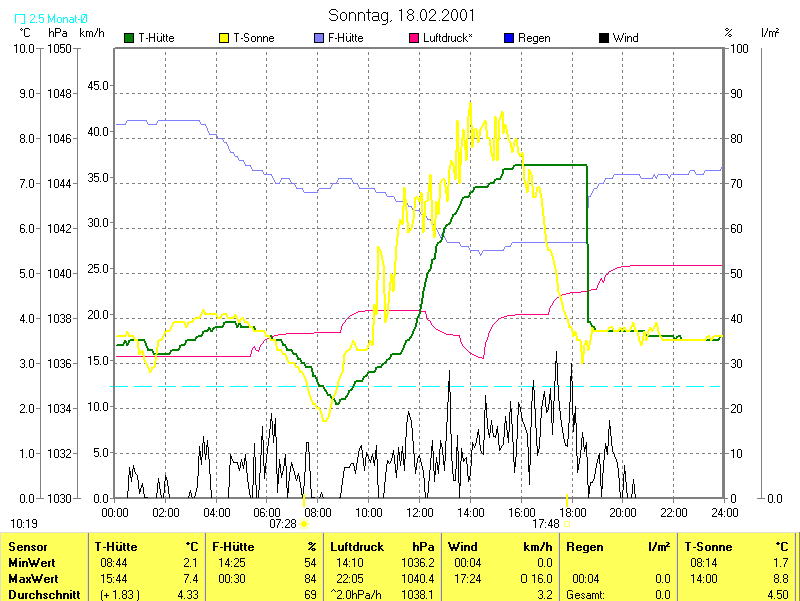Click the sunset icon beside 17:48
This screenshot has height=601, width=800.
[567, 523]
